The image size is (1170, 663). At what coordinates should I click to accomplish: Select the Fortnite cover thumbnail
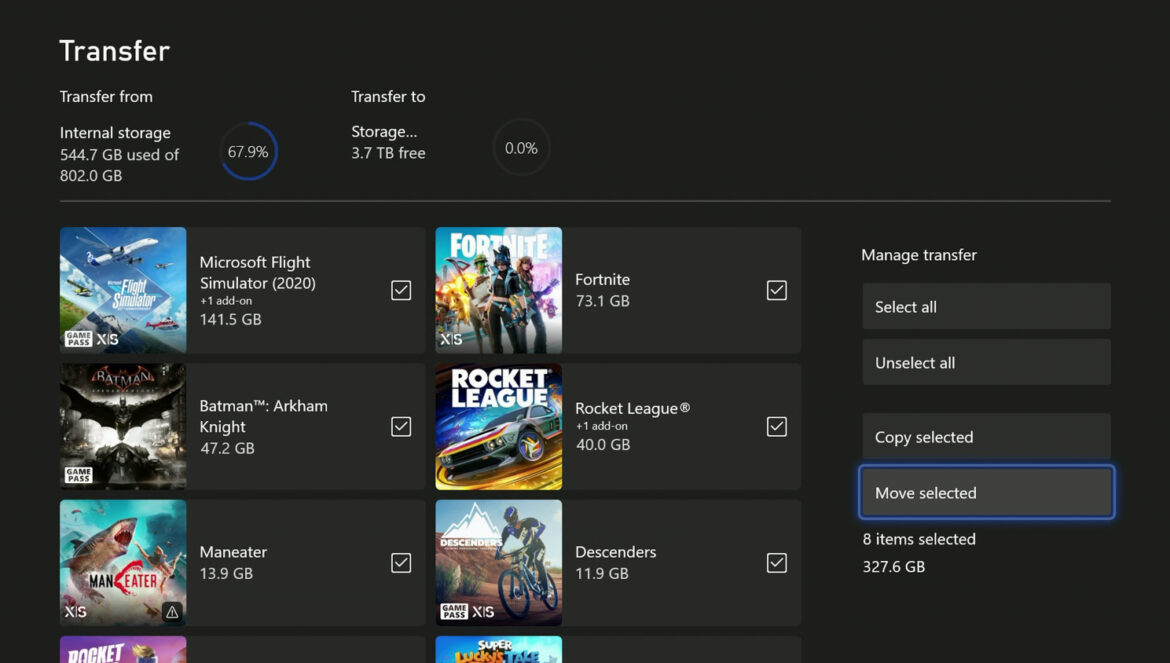point(498,290)
